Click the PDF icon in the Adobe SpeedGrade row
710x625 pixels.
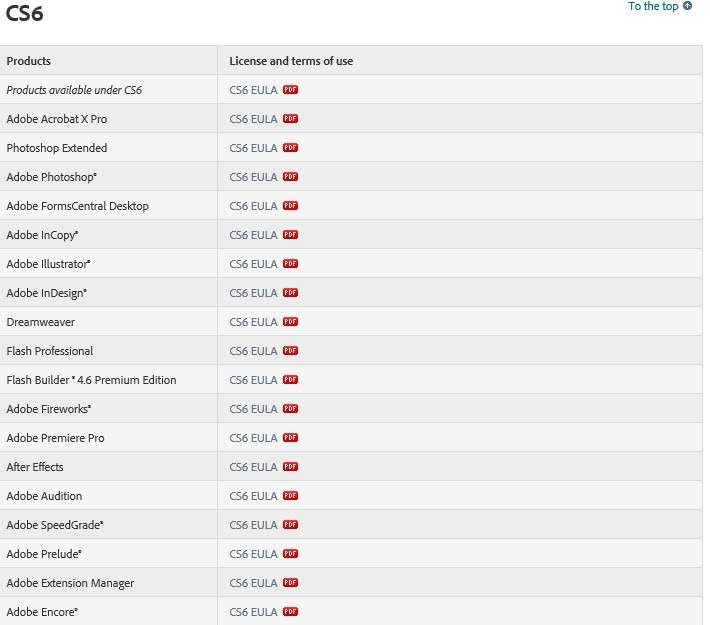point(290,524)
